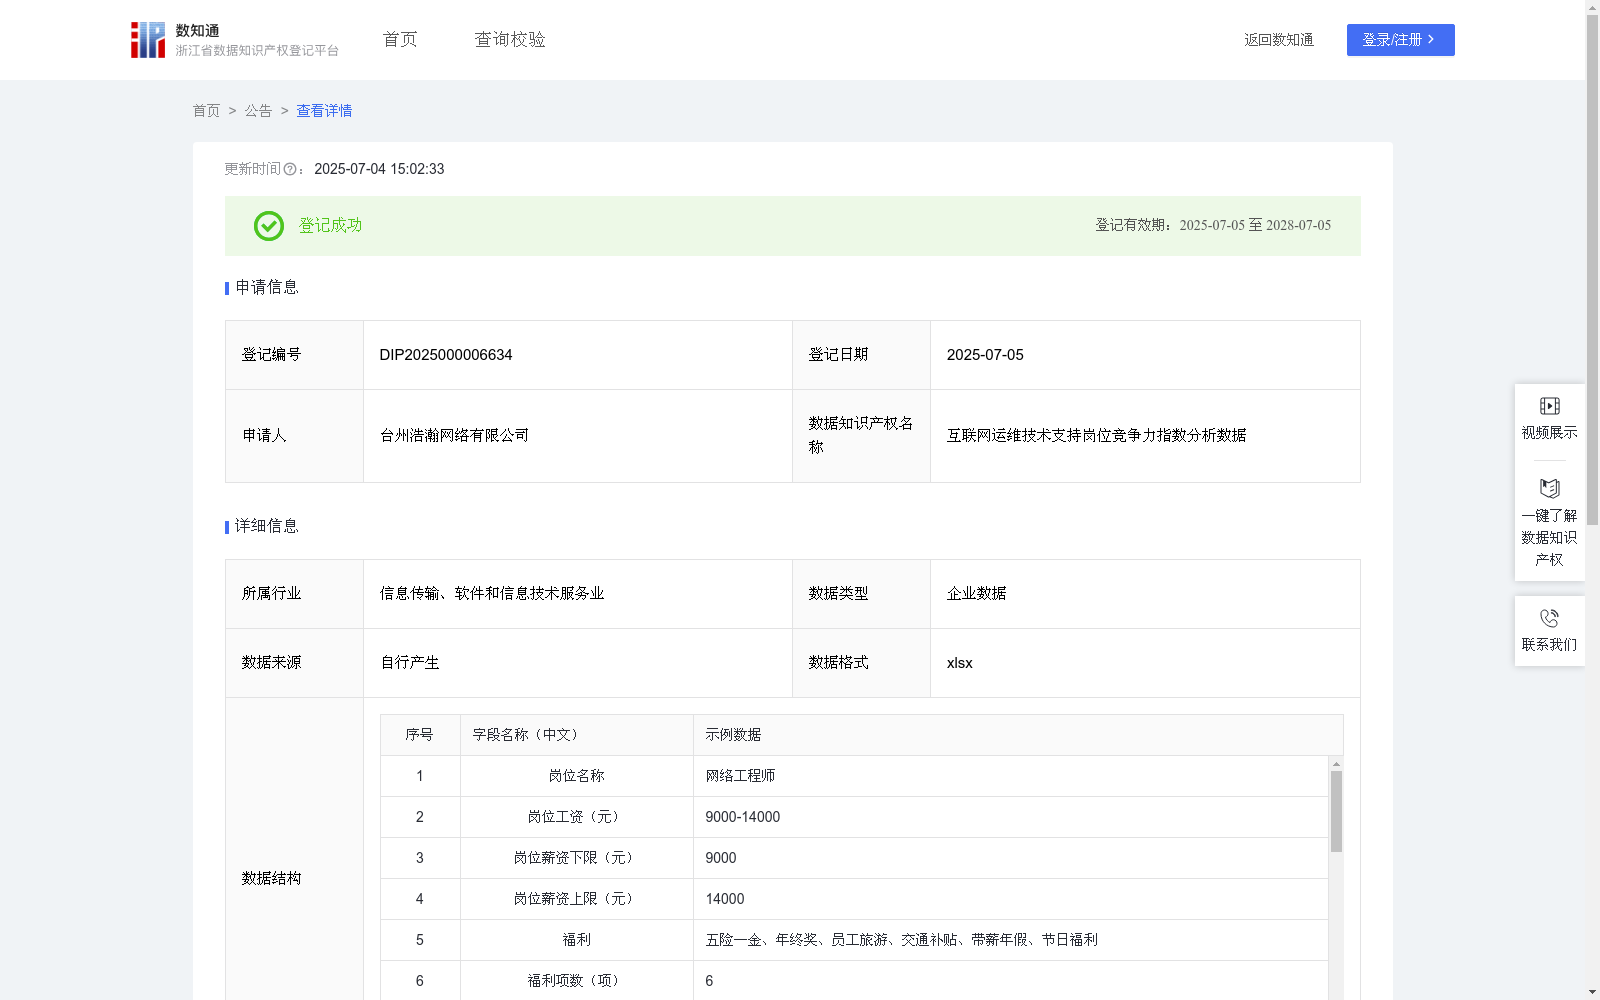The height and width of the screenshot is (1000, 1600).
Task: Click the 岗位薪资下限（元） field row
Action: [855, 858]
